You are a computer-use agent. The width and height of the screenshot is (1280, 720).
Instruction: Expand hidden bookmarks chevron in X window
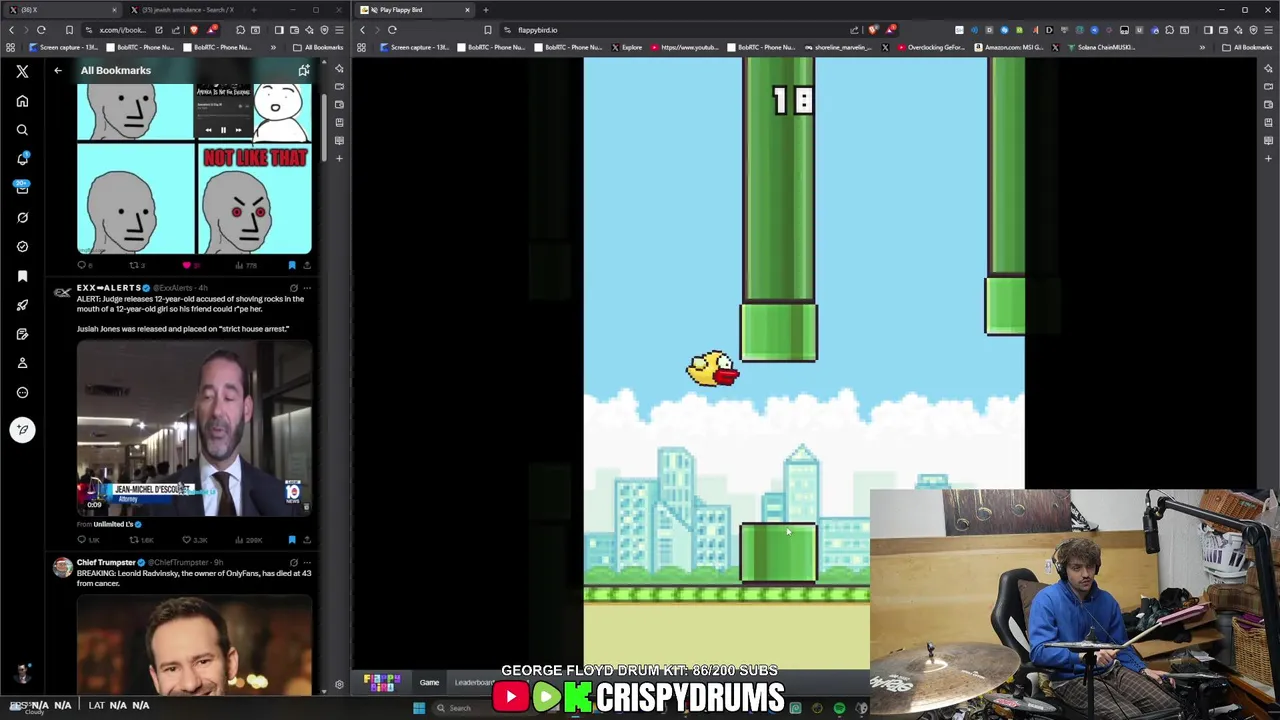pos(272,47)
